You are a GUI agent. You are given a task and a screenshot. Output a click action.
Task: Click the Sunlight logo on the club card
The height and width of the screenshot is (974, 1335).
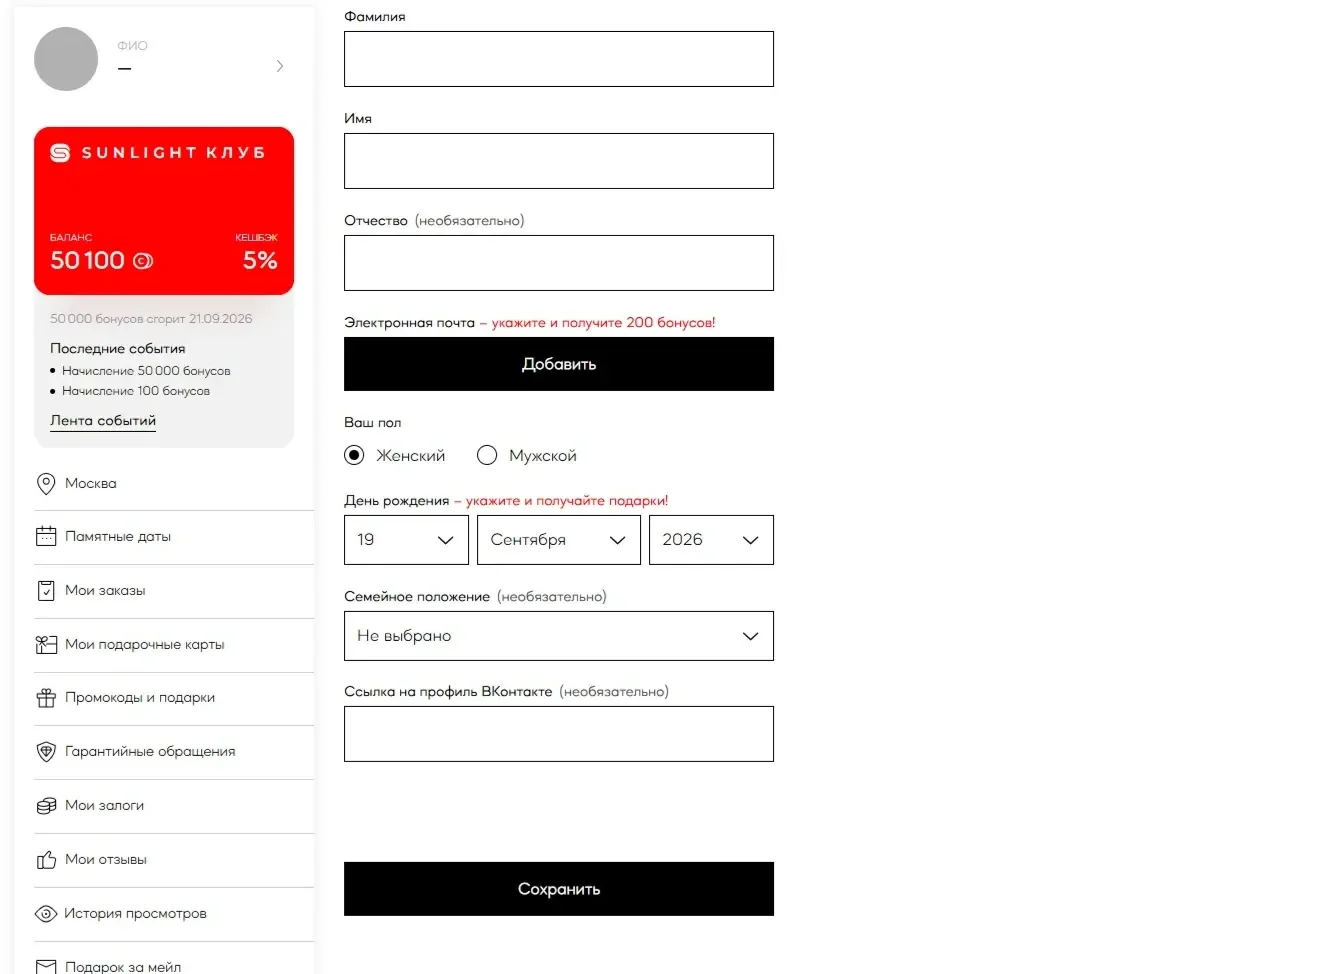pos(60,153)
